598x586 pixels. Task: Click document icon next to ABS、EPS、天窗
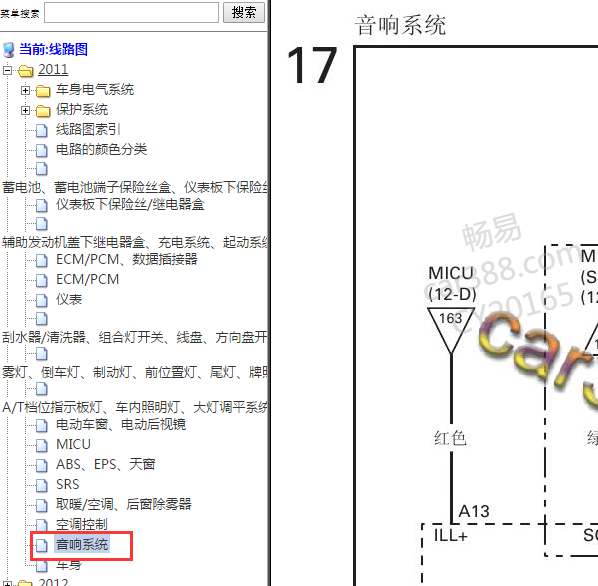[42, 466]
